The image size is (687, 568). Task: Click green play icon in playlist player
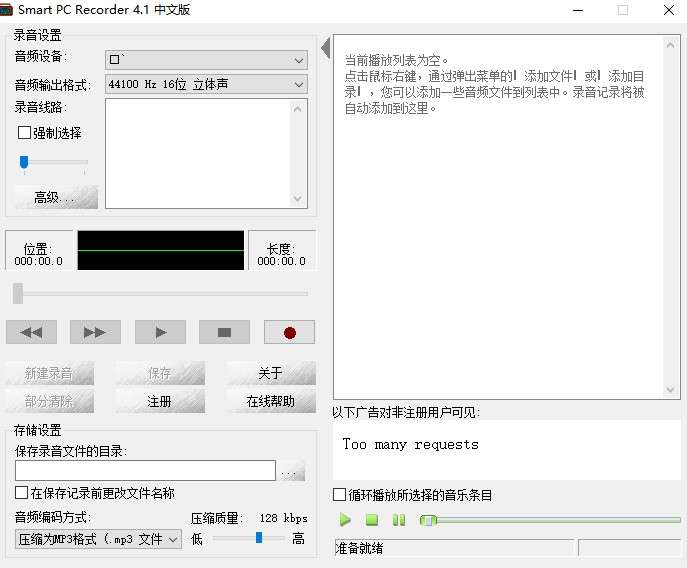pos(345,520)
